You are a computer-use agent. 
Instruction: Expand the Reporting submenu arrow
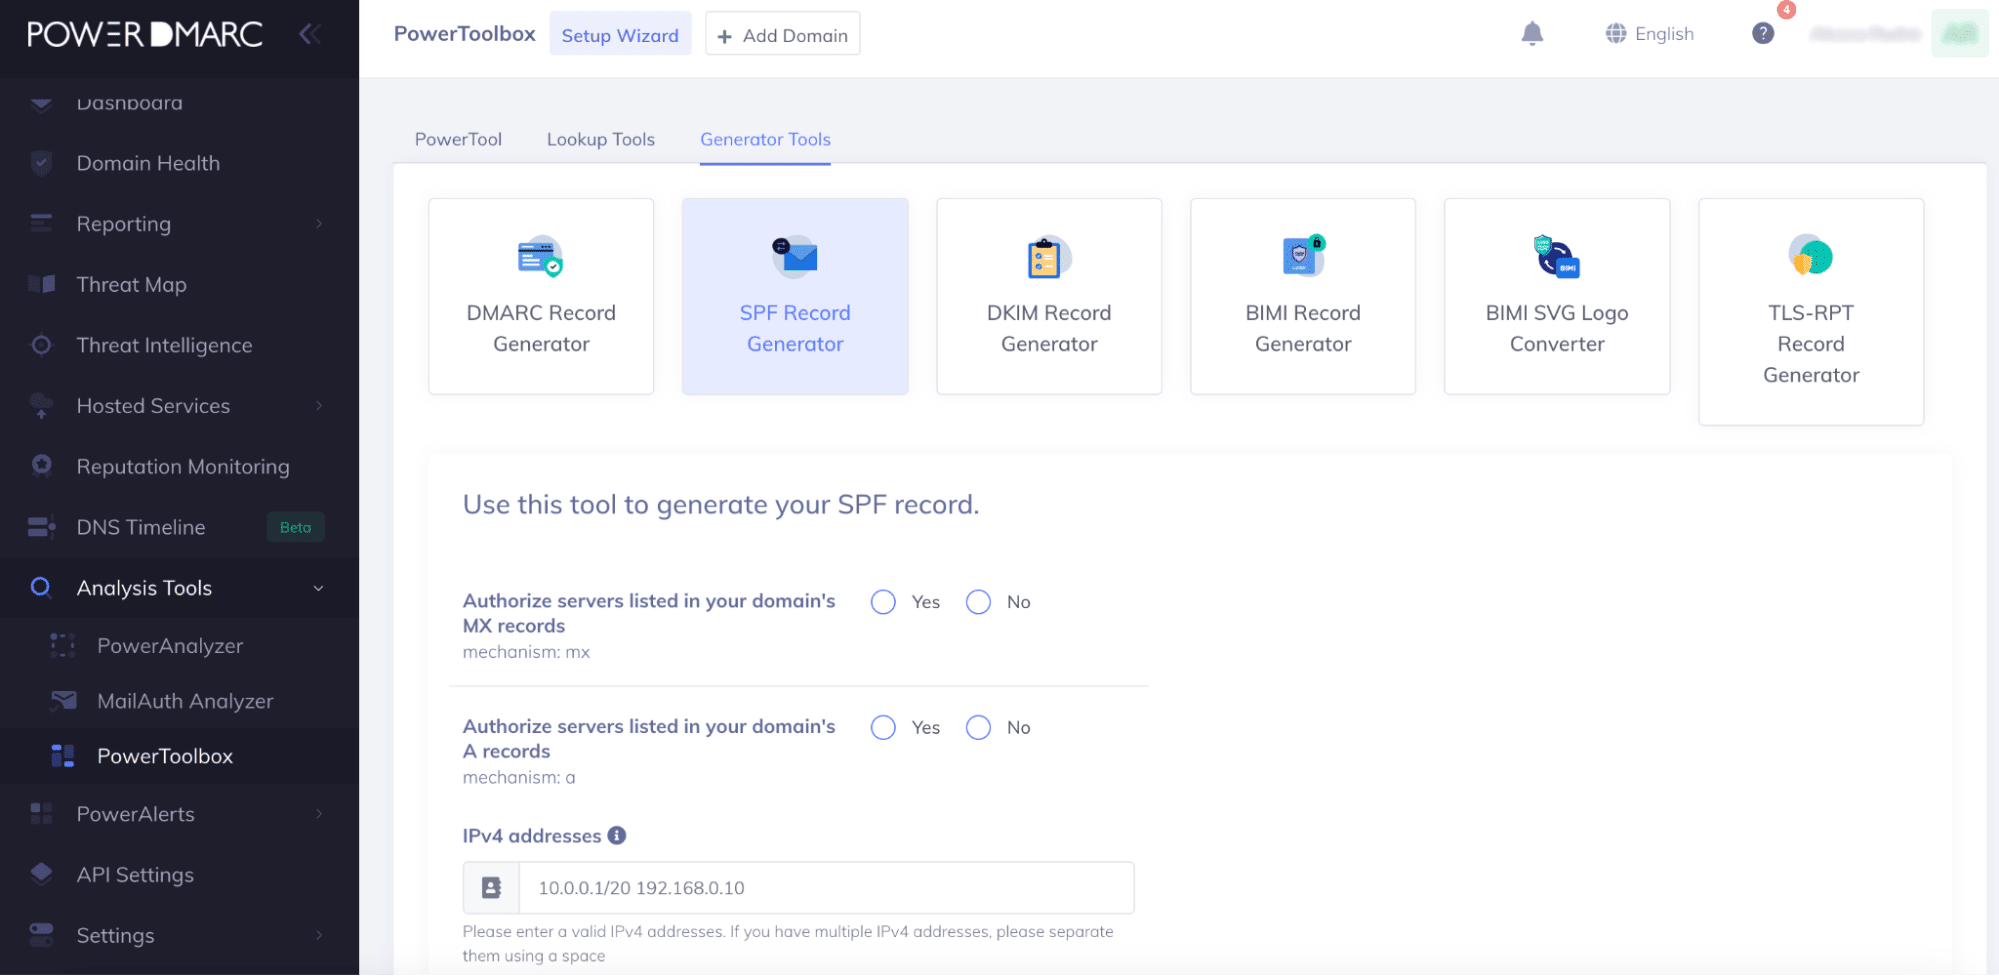pyautogui.click(x=319, y=223)
